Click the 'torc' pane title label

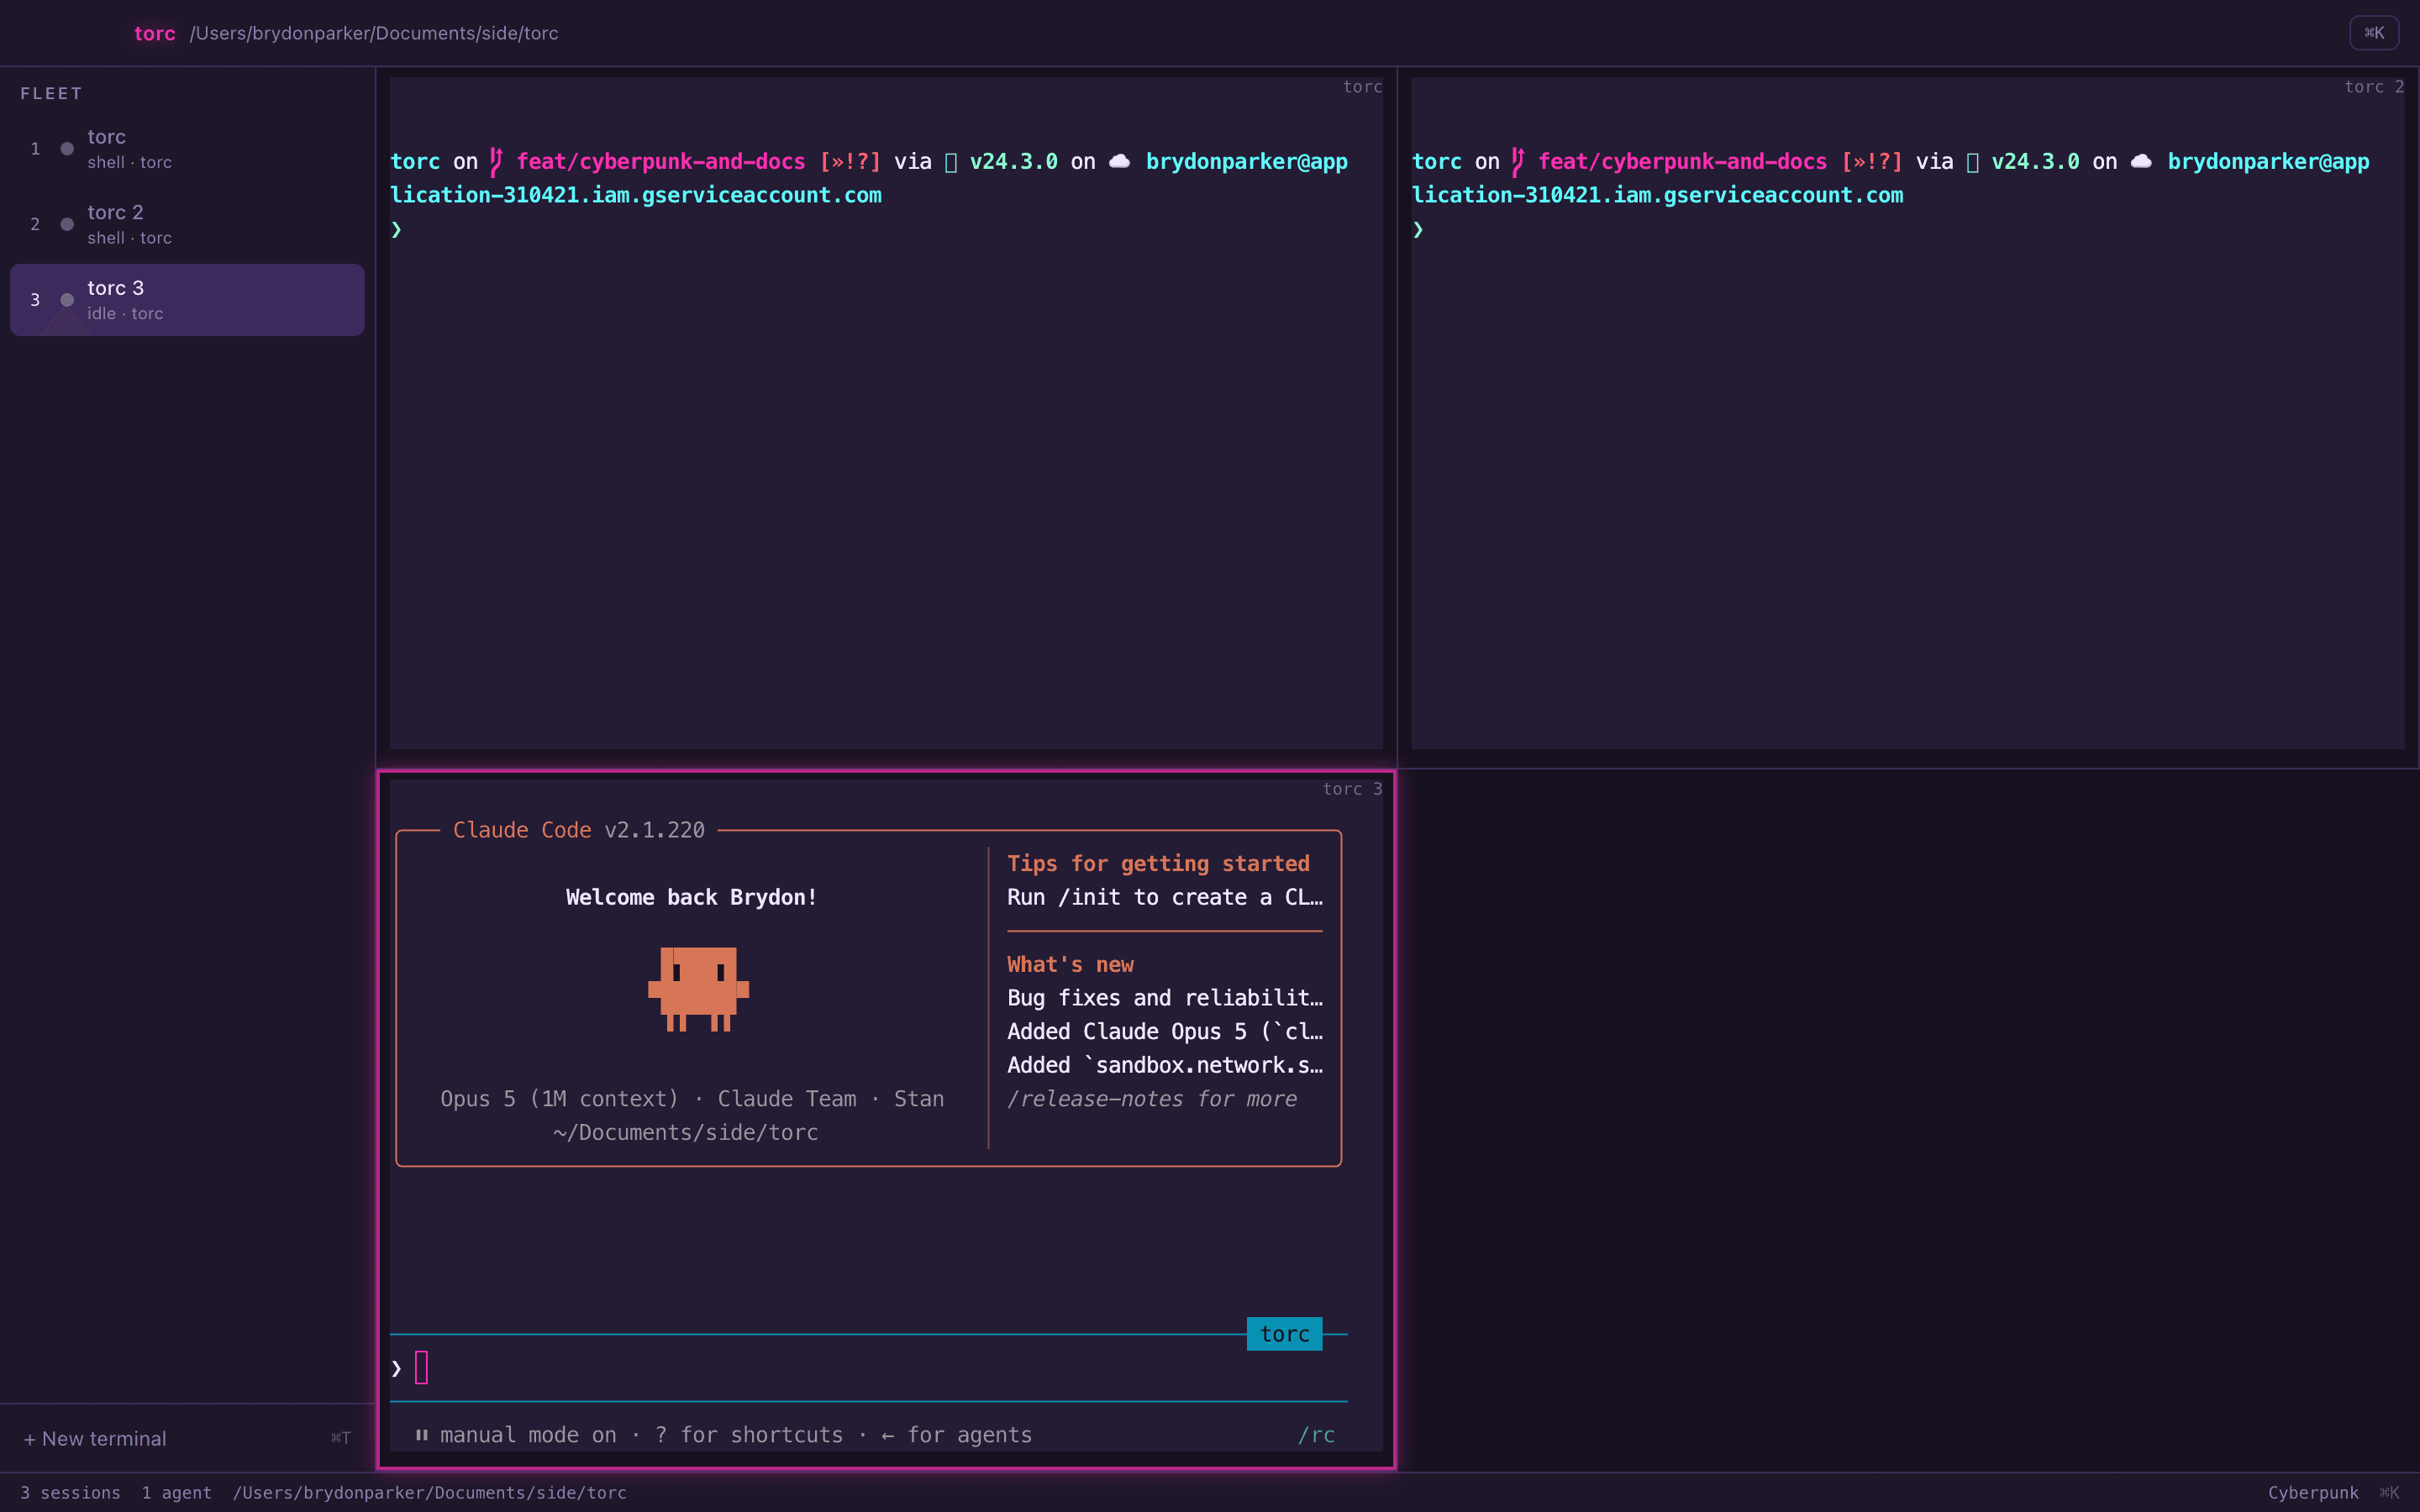pyautogui.click(x=1362, y=87)
